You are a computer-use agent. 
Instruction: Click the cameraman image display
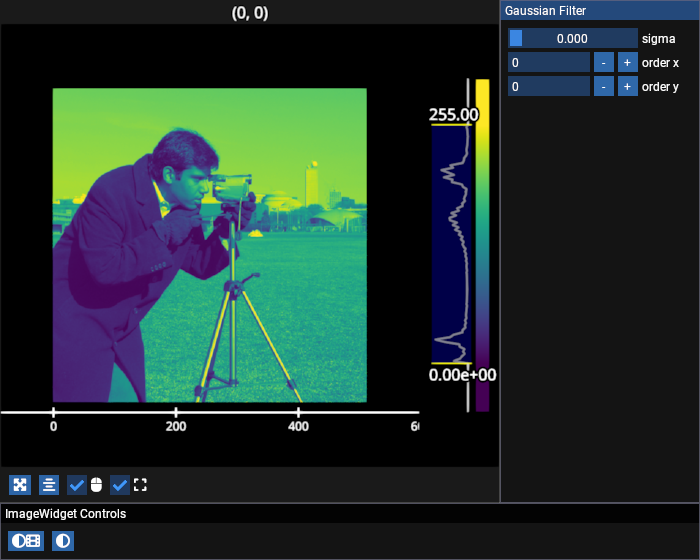[x=210, y=245]
